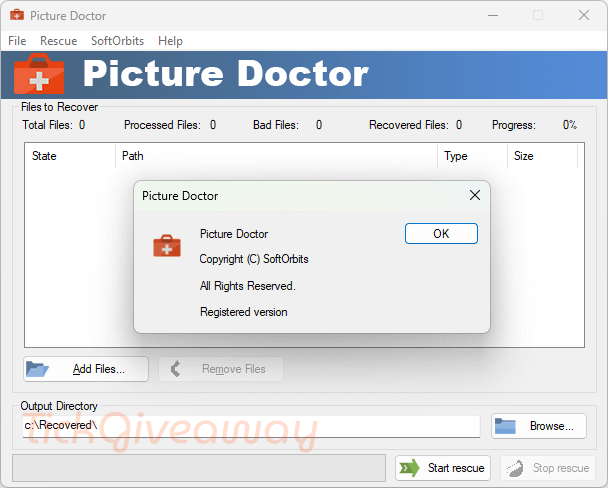Screen dimensions: 608x488
Task: Click the Stop rescue button
Action: tap(548, 468)
